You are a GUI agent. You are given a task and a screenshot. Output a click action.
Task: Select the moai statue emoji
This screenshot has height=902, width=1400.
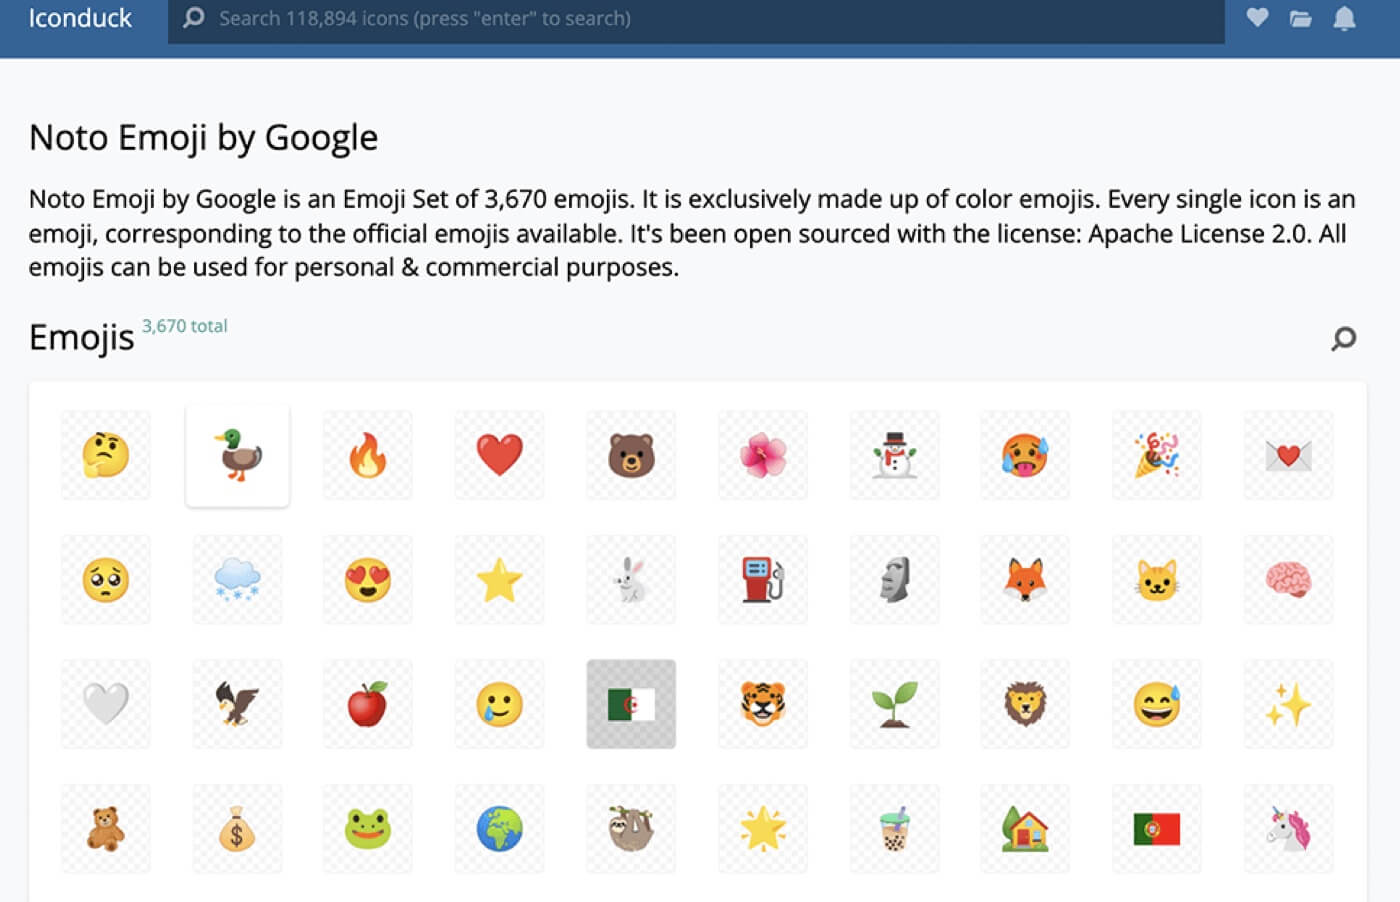(x=894, y=580)
